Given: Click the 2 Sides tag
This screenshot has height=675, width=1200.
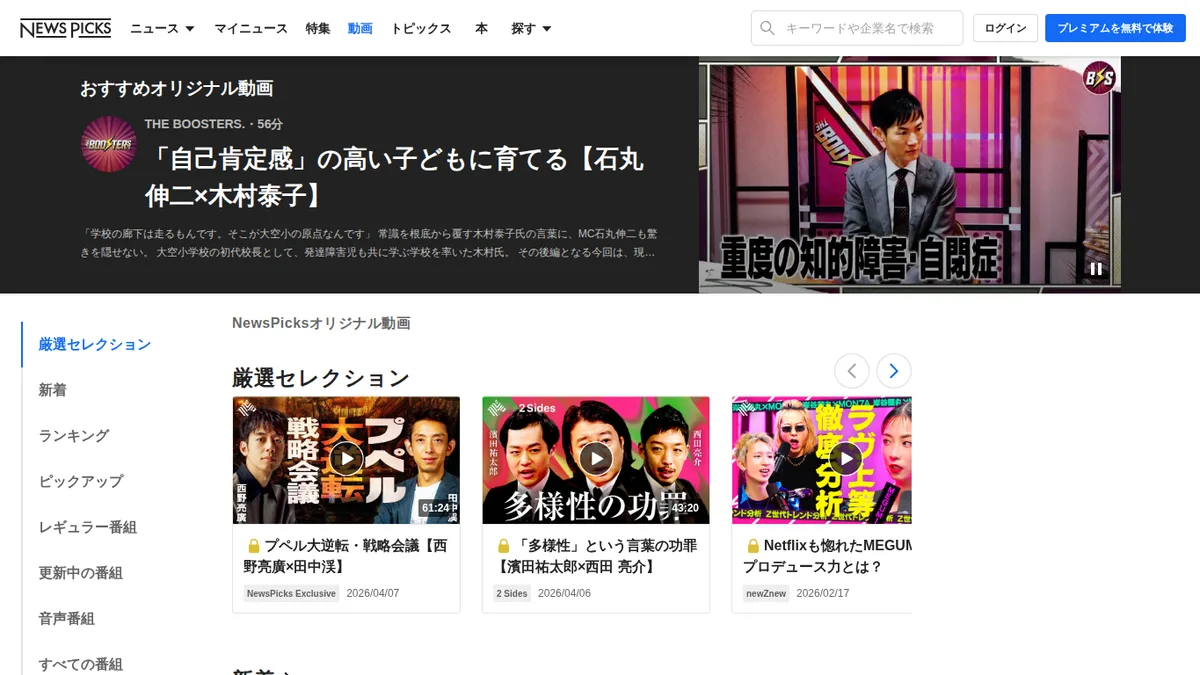Looking at the screenshot, I should [x=512, y=593].
